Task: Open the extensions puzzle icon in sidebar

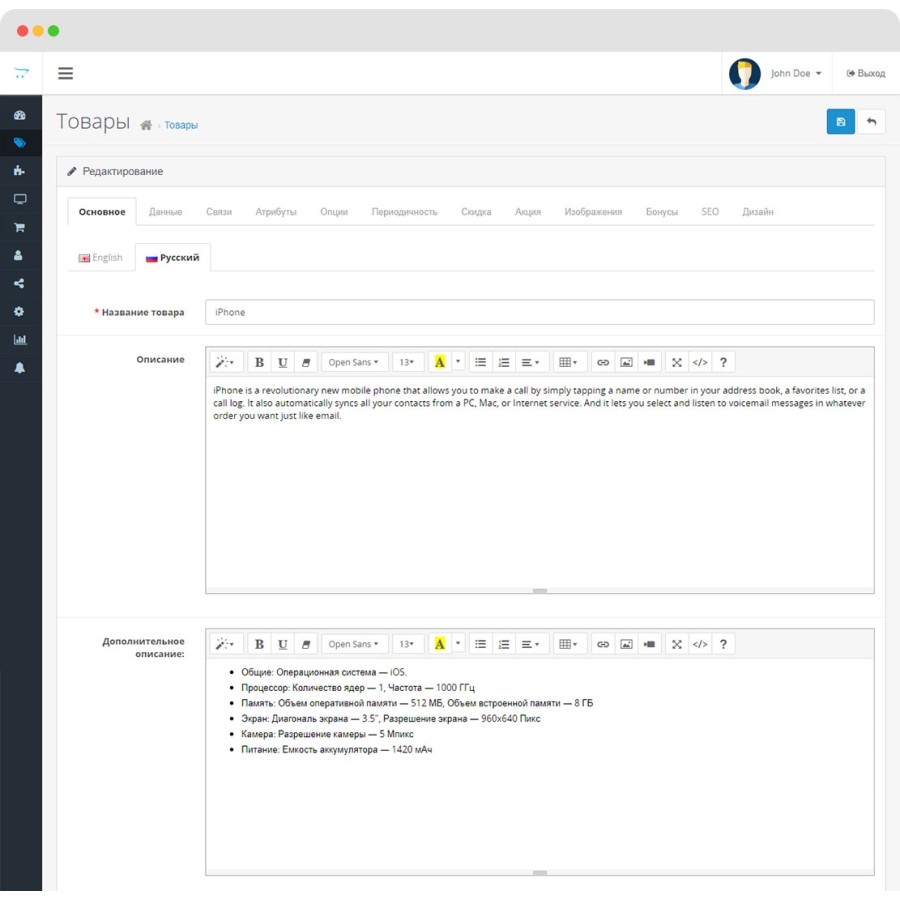Action: click(x=20, y=170)
